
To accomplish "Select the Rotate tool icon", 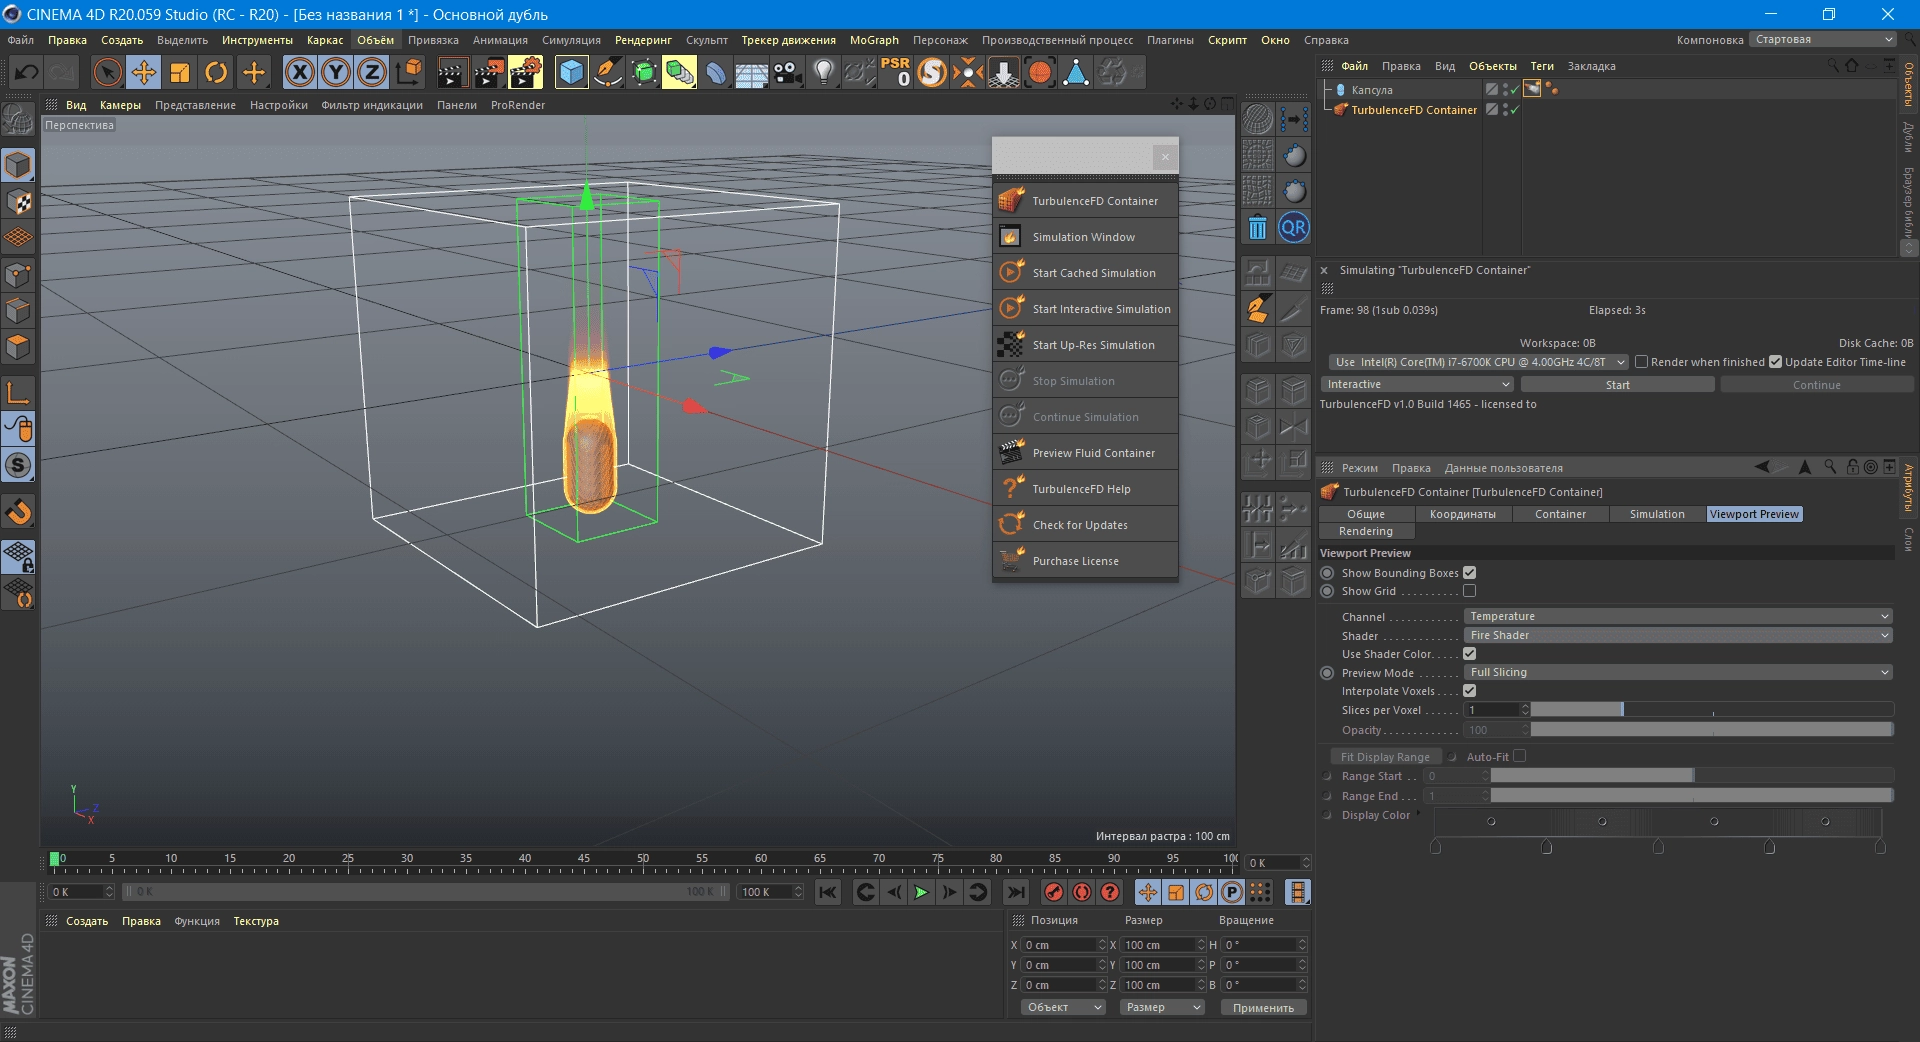I will pyautogui.click(x=216, y=72).
